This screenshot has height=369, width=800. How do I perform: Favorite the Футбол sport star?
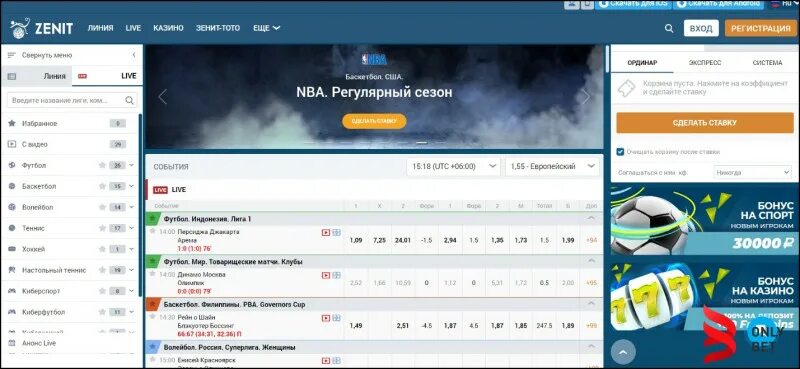pyautogui.click(x=102, y=165)
